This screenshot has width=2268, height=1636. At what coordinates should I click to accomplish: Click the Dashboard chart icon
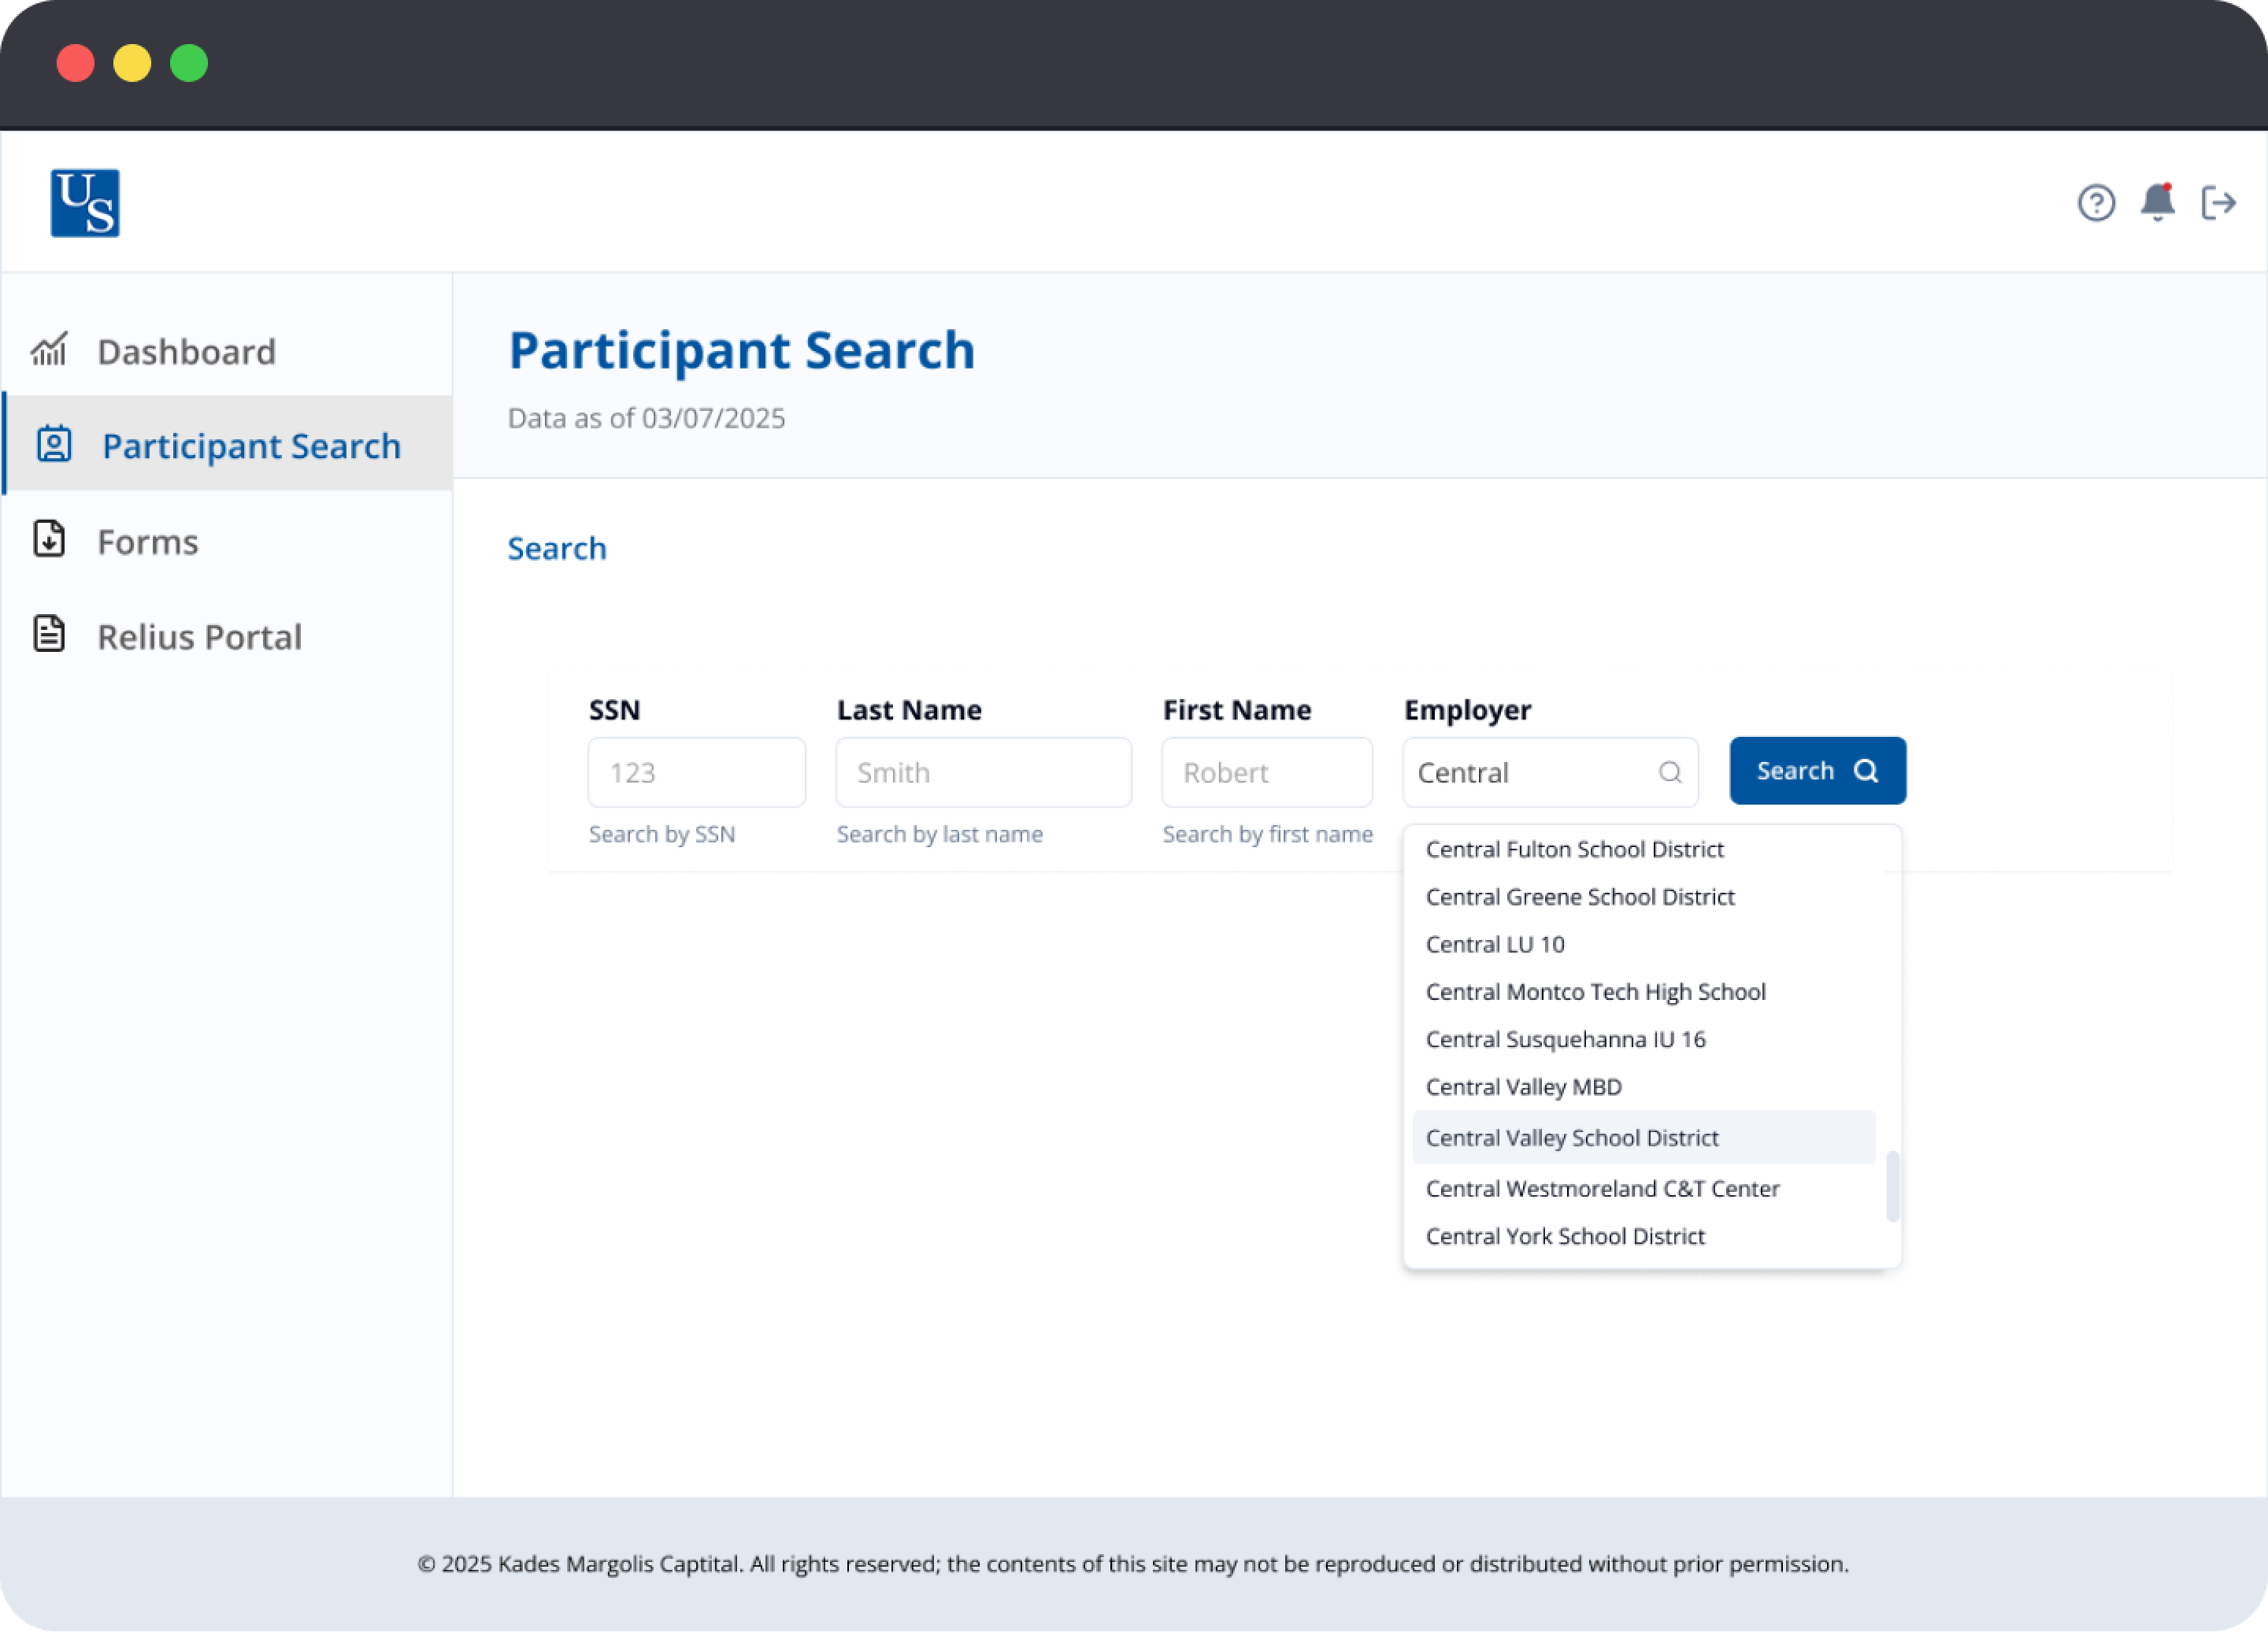[49, 350]
